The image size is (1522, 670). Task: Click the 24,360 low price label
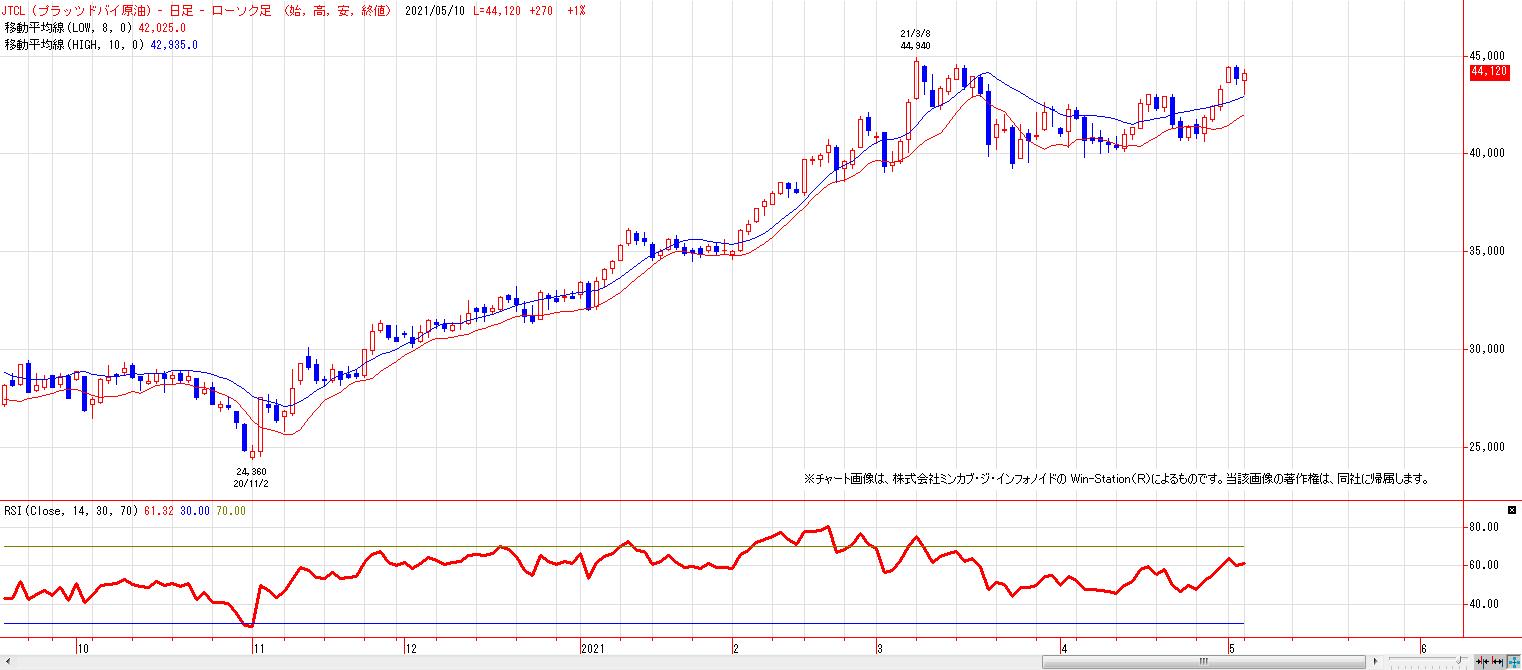pyautogui.click(x=252, y=471)
